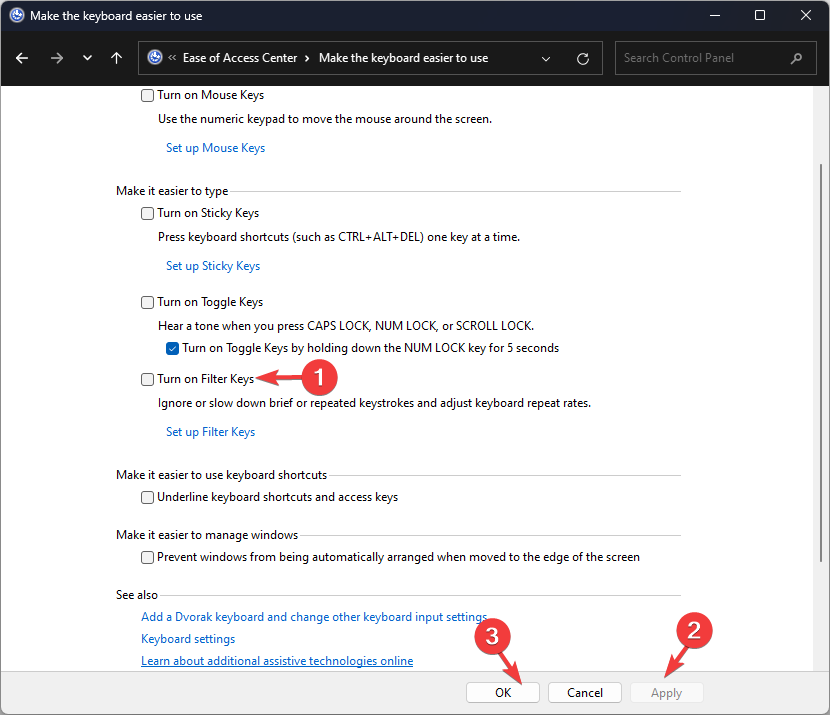Click the Ease of Access address bar icon
The width and height of the screenshot is (830, 715).
(x=155, y=58)
